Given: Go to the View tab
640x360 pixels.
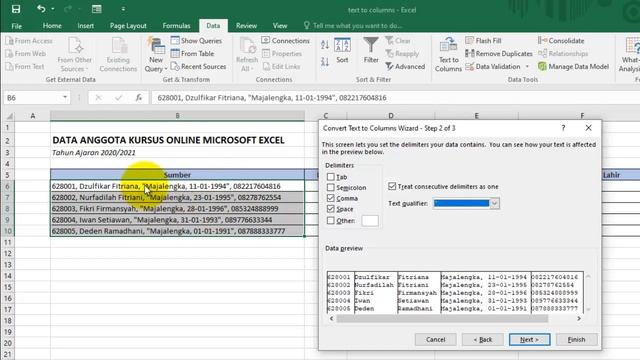Looking at the screenshot, I should (x=280, y=26).
